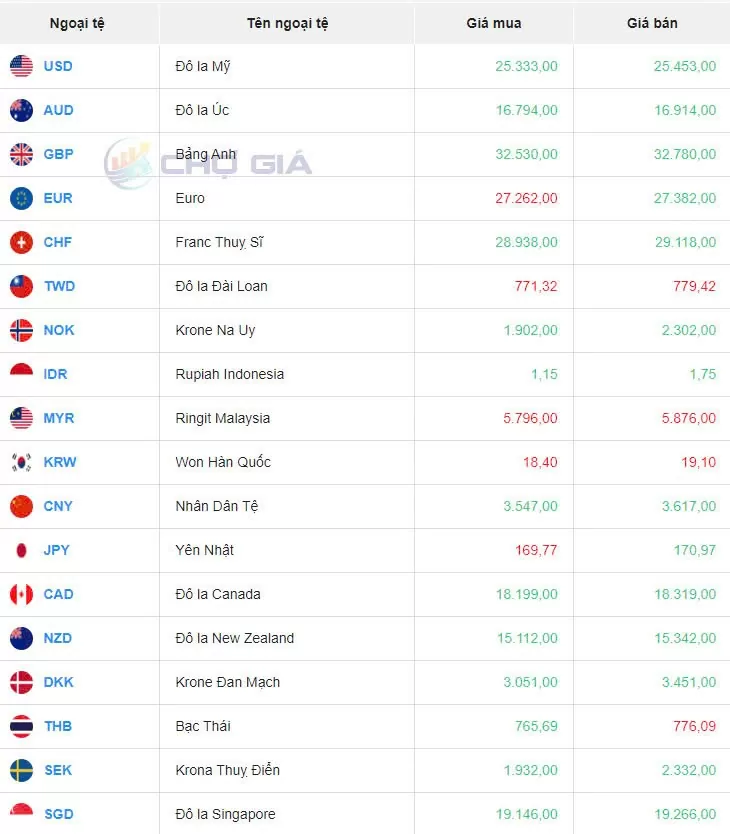Click the Swiss flag icon

pos(21,242)
